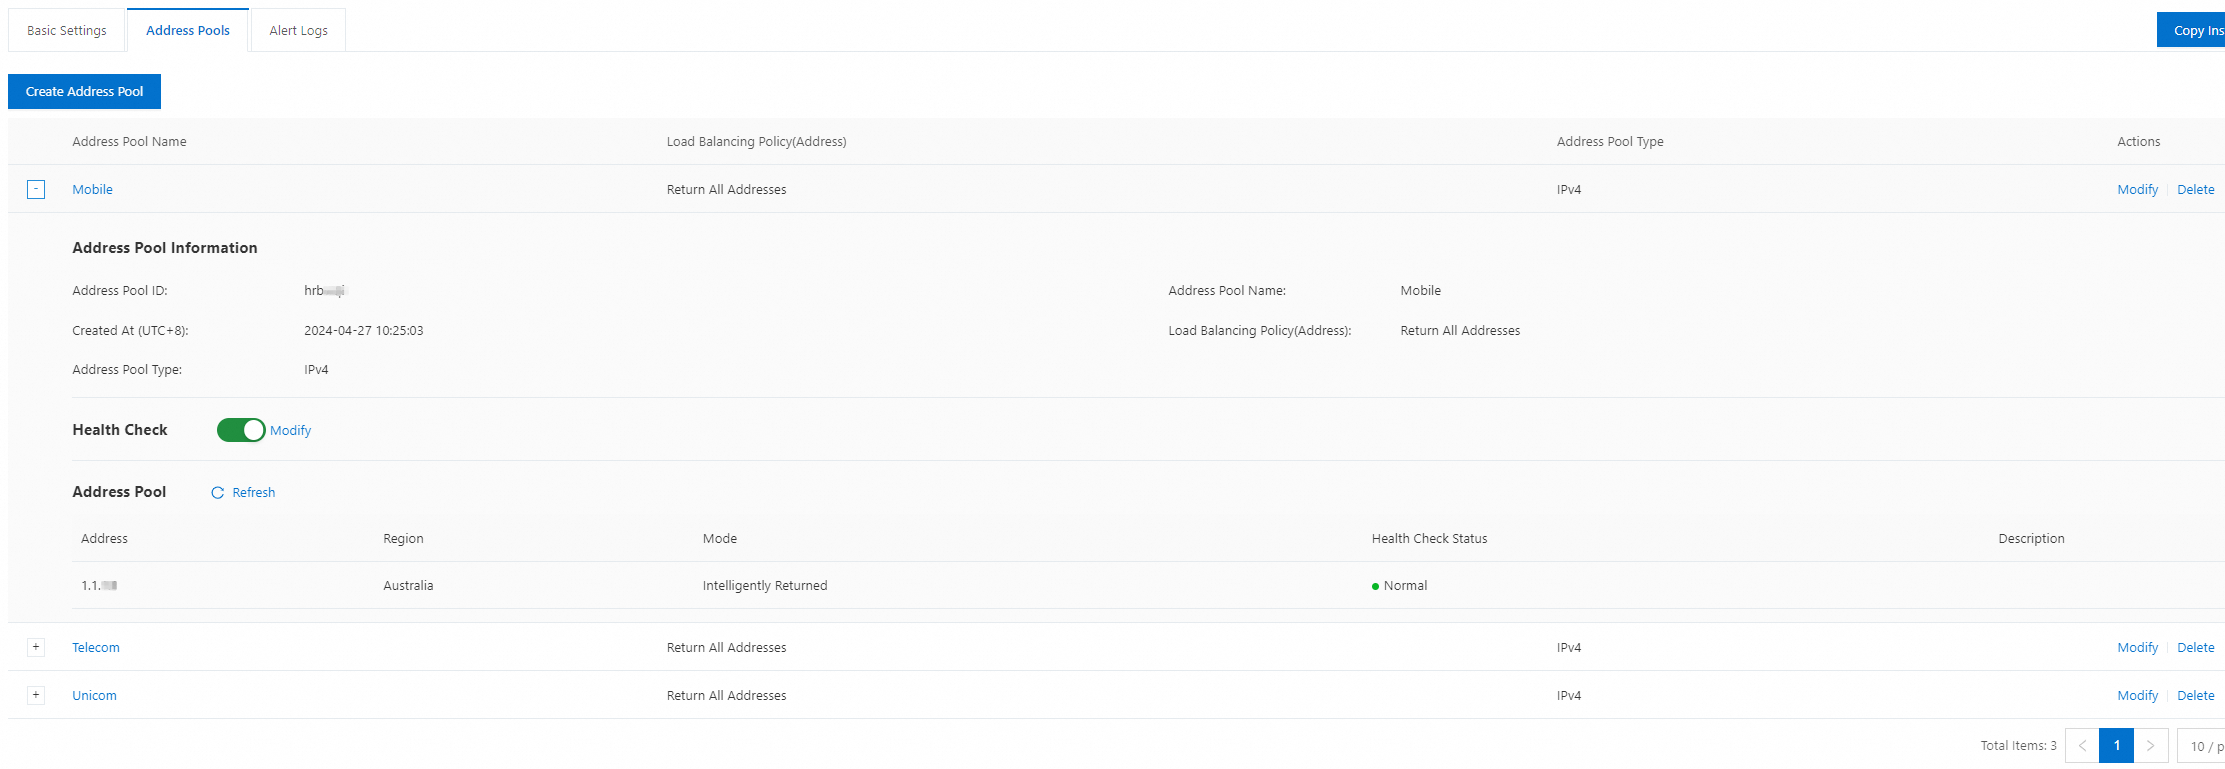2225x769 pixels.
Task: Open the Address Pools tab
Action: pyautogui.click(x=188, y=30)
